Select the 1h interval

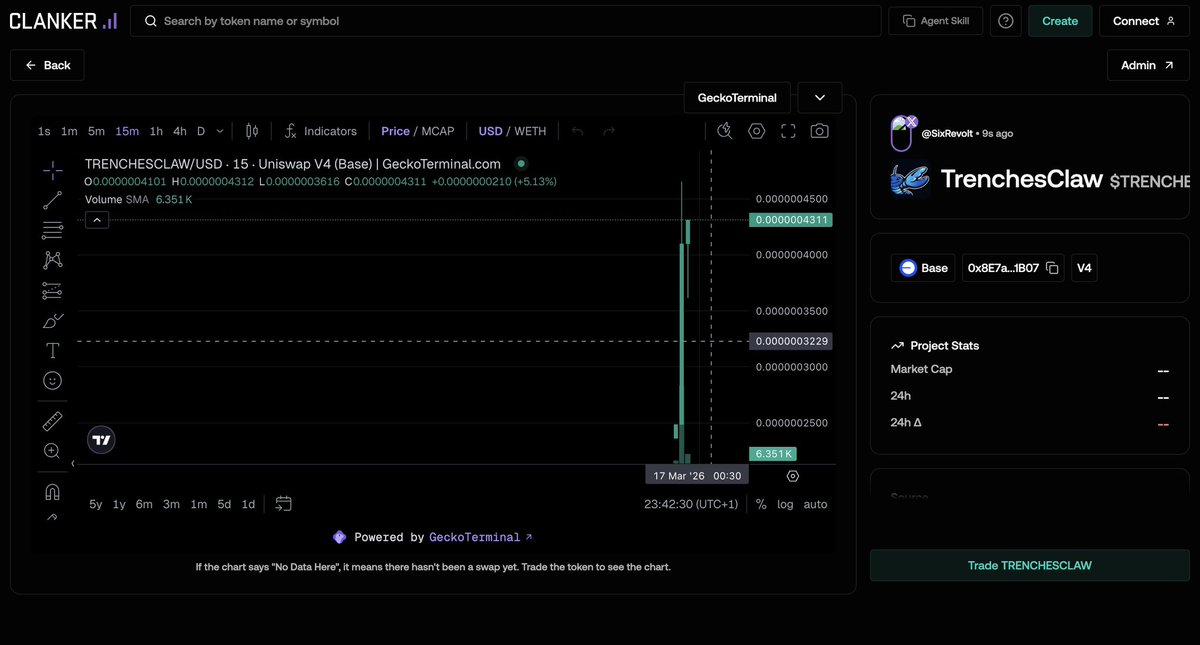click(x=156, y=131)
